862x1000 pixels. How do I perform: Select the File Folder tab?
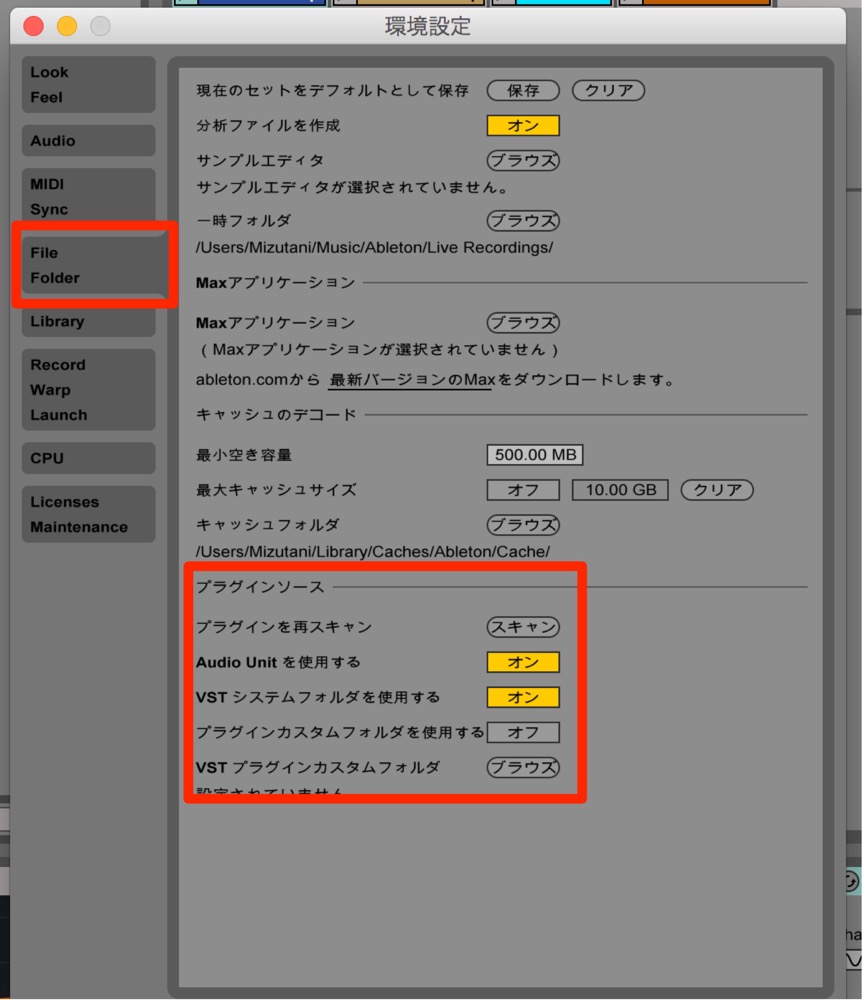pyautogui.click(x=94, y=265)
